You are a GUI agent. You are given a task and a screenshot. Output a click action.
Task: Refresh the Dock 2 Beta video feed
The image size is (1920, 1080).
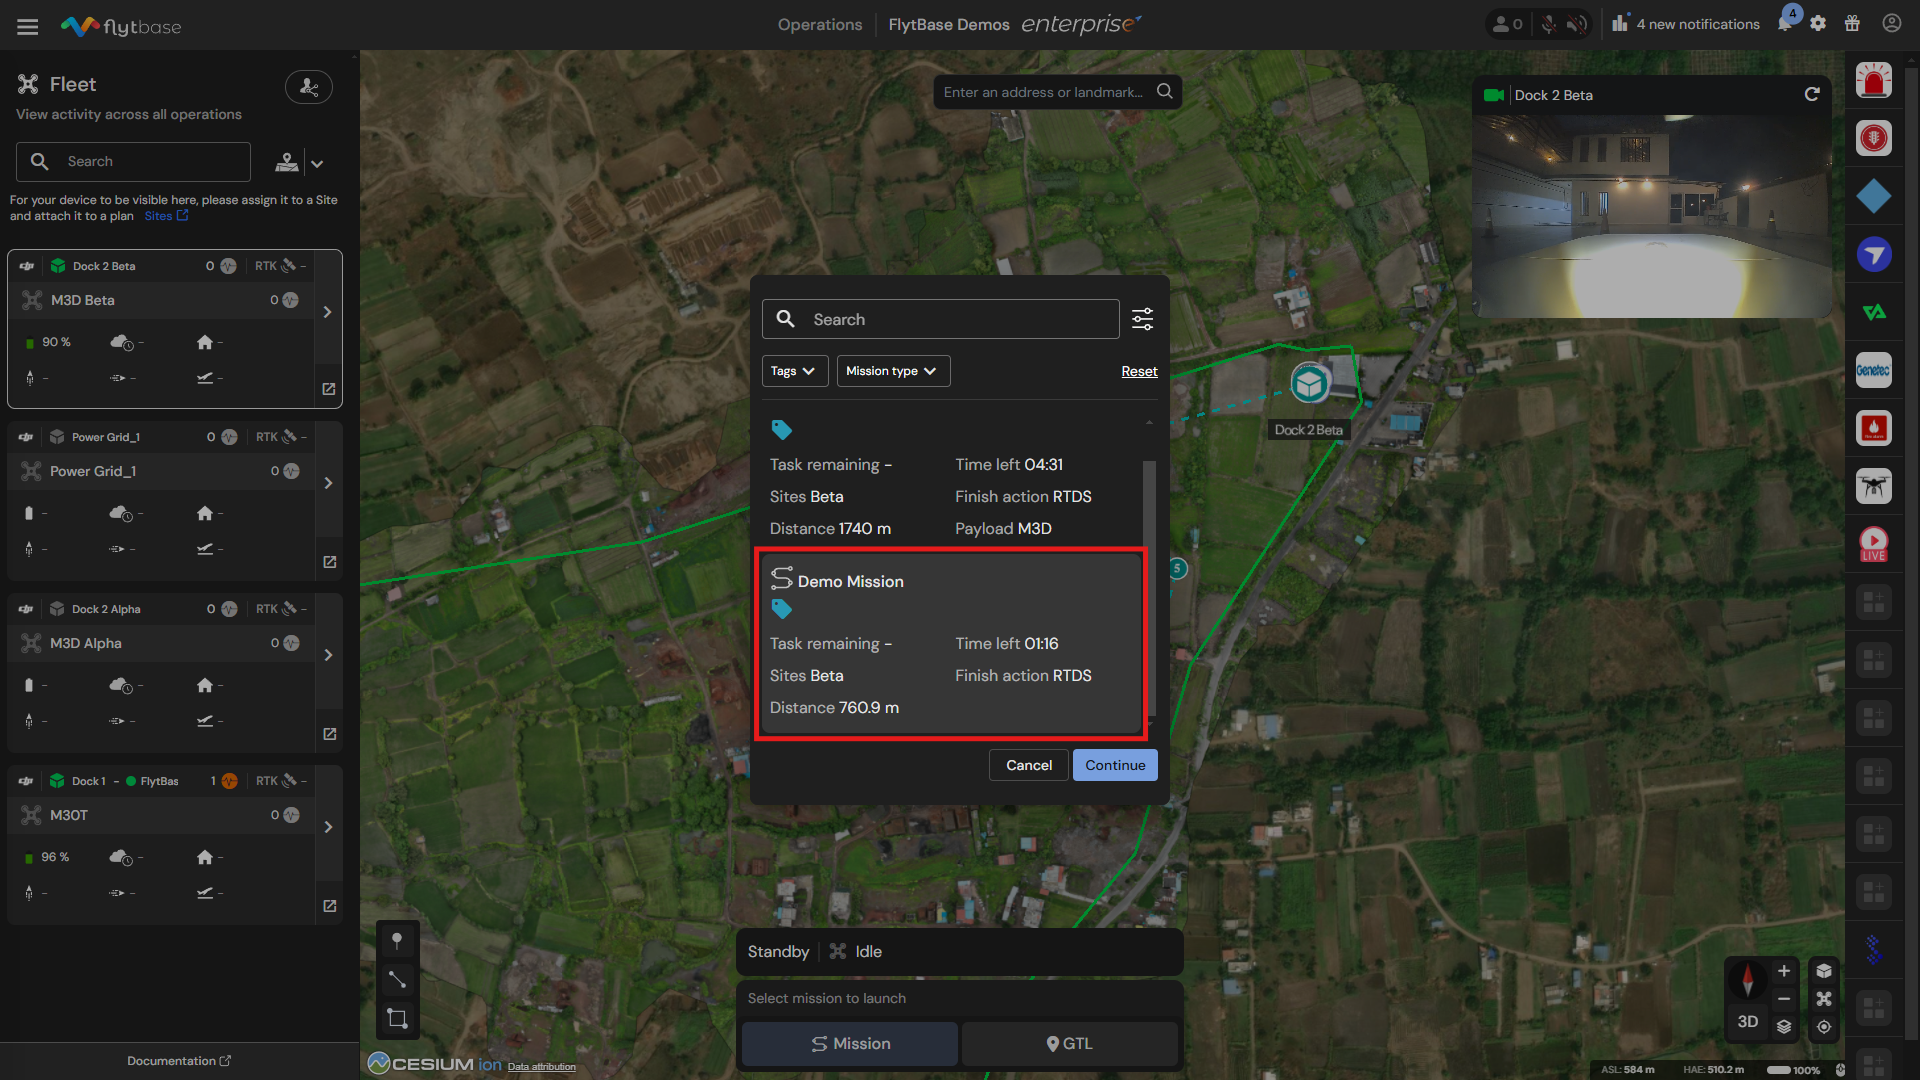(1811, 94)
